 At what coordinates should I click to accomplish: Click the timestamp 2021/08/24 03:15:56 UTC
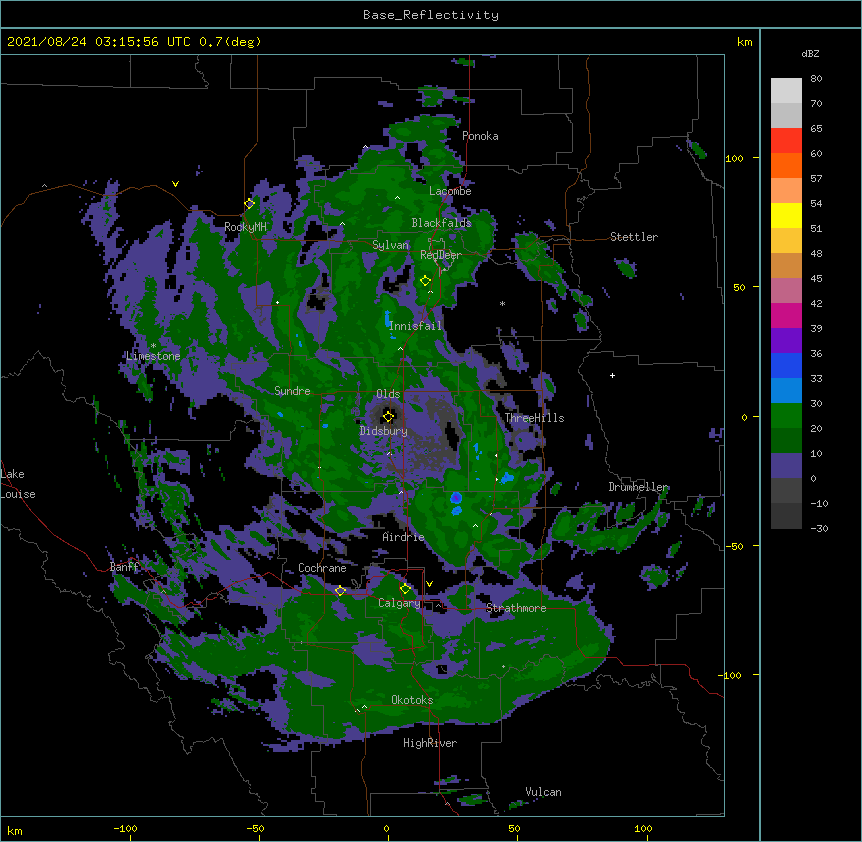click(99, 42)
